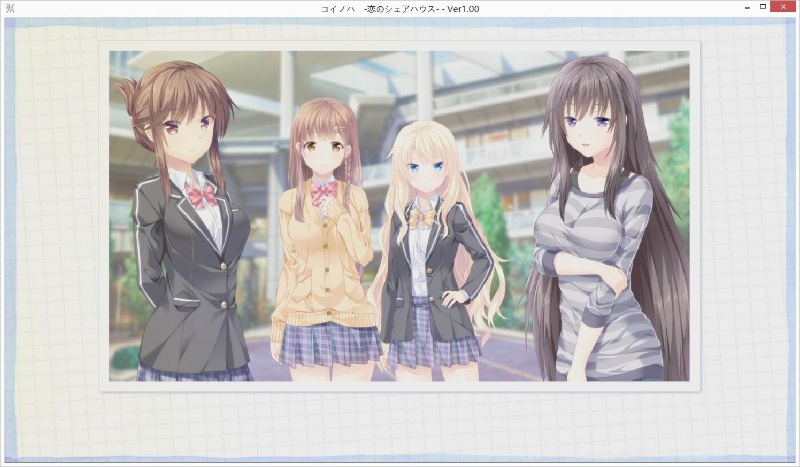Minimize the コイノハ game window
Screen dimensions: 800x467
pos(747,7)
